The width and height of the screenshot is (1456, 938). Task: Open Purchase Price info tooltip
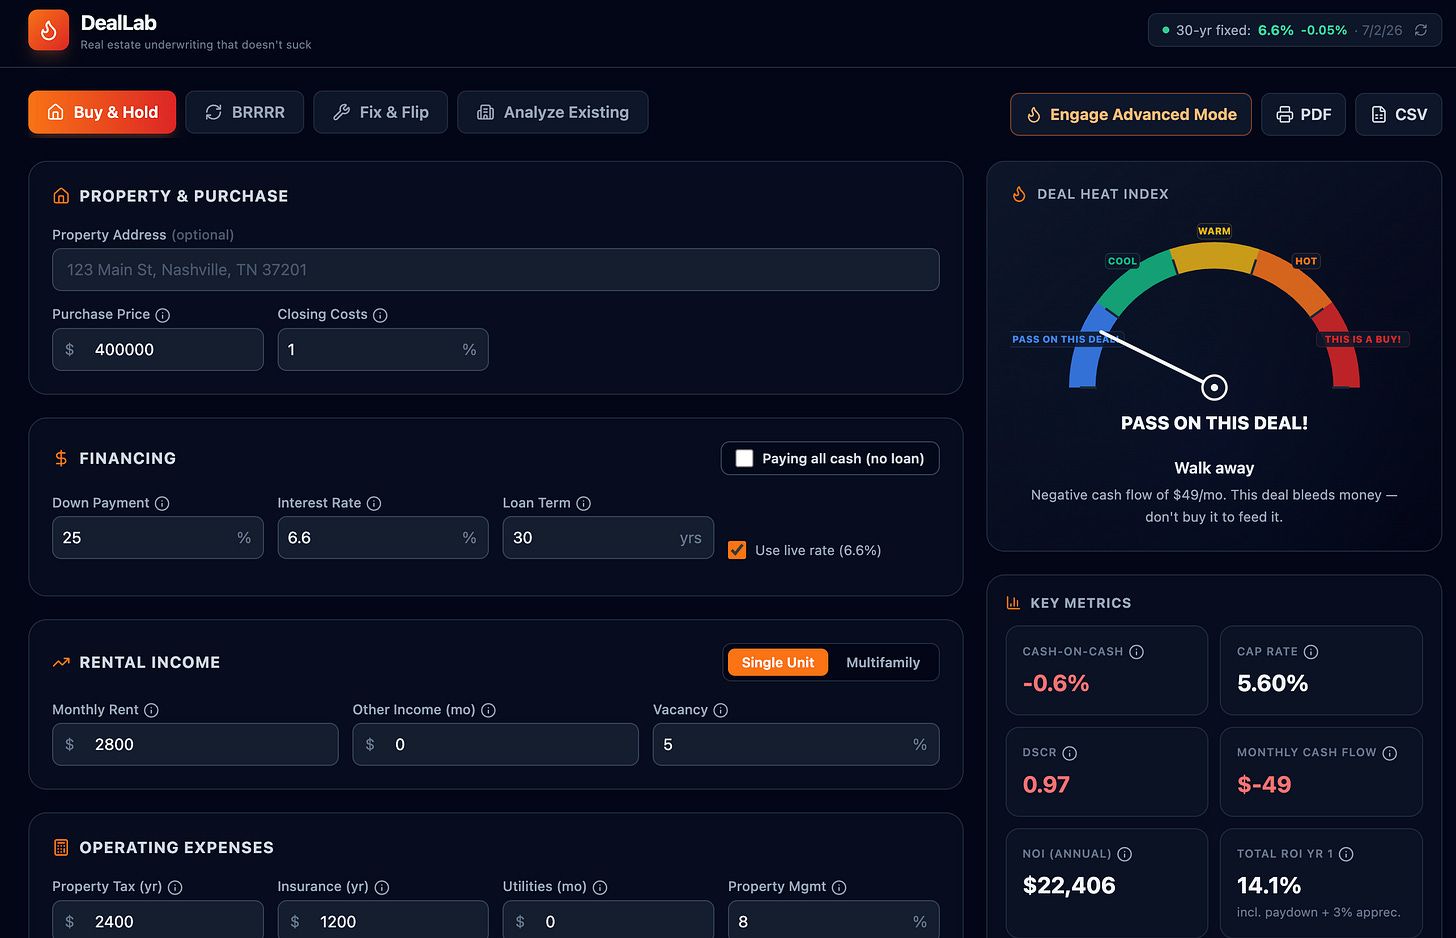(x=163, y=315)
